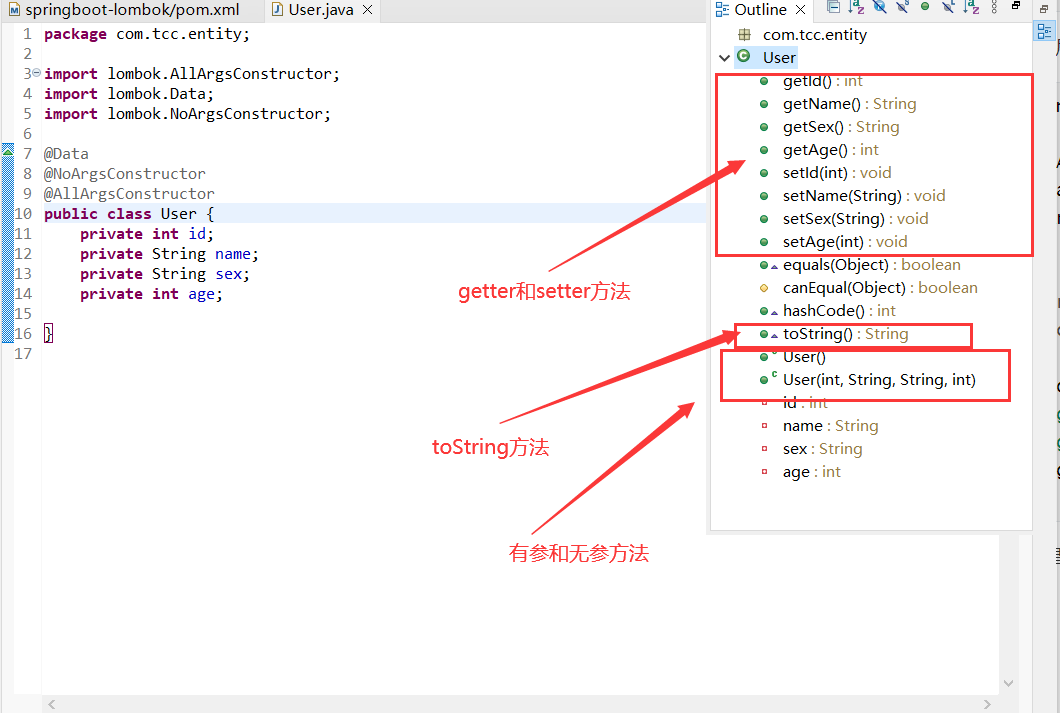Click the Outline icon in the right side strip

pos(1044,31)
